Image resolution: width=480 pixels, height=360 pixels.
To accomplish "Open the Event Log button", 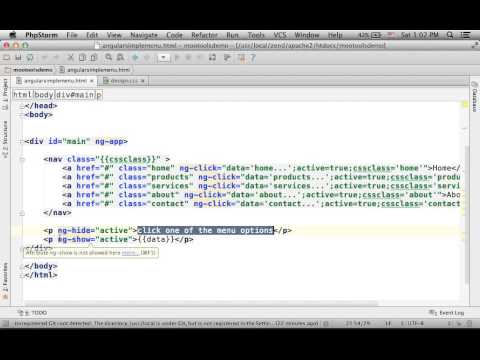I will point(447,313).
